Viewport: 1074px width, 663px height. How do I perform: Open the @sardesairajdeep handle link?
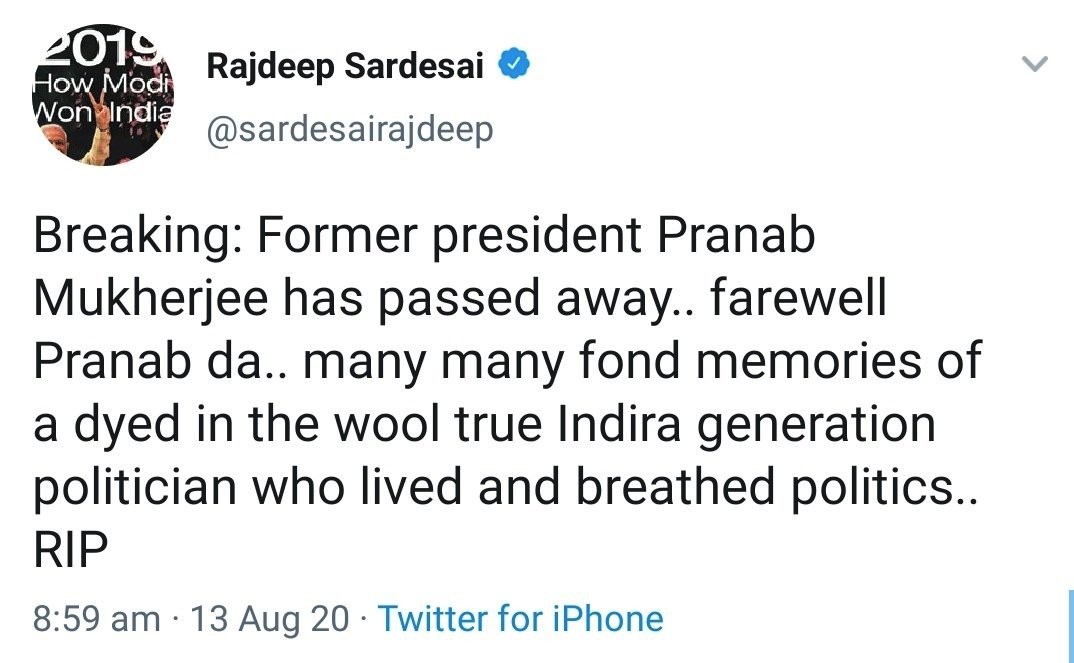(349, 130)
